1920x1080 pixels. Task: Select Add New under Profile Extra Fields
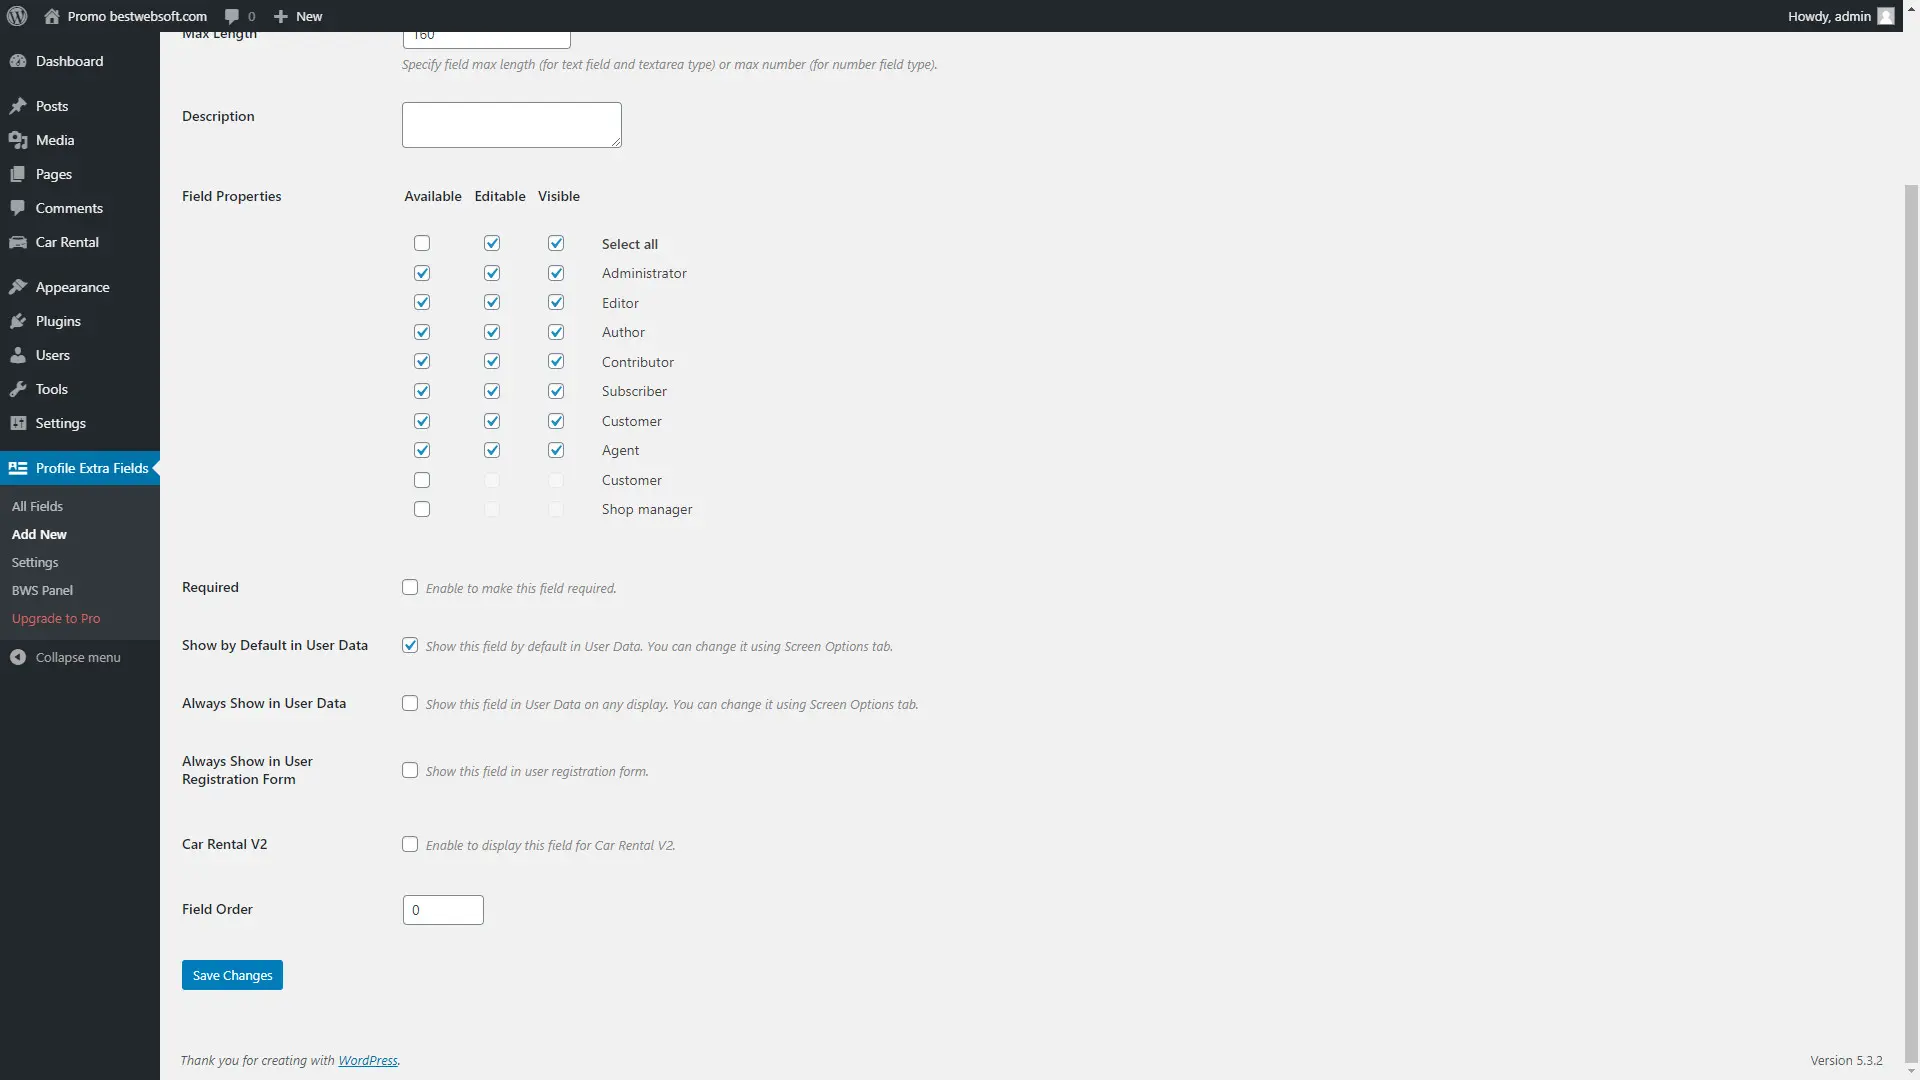pyautogui.click(x=38, y=534)
